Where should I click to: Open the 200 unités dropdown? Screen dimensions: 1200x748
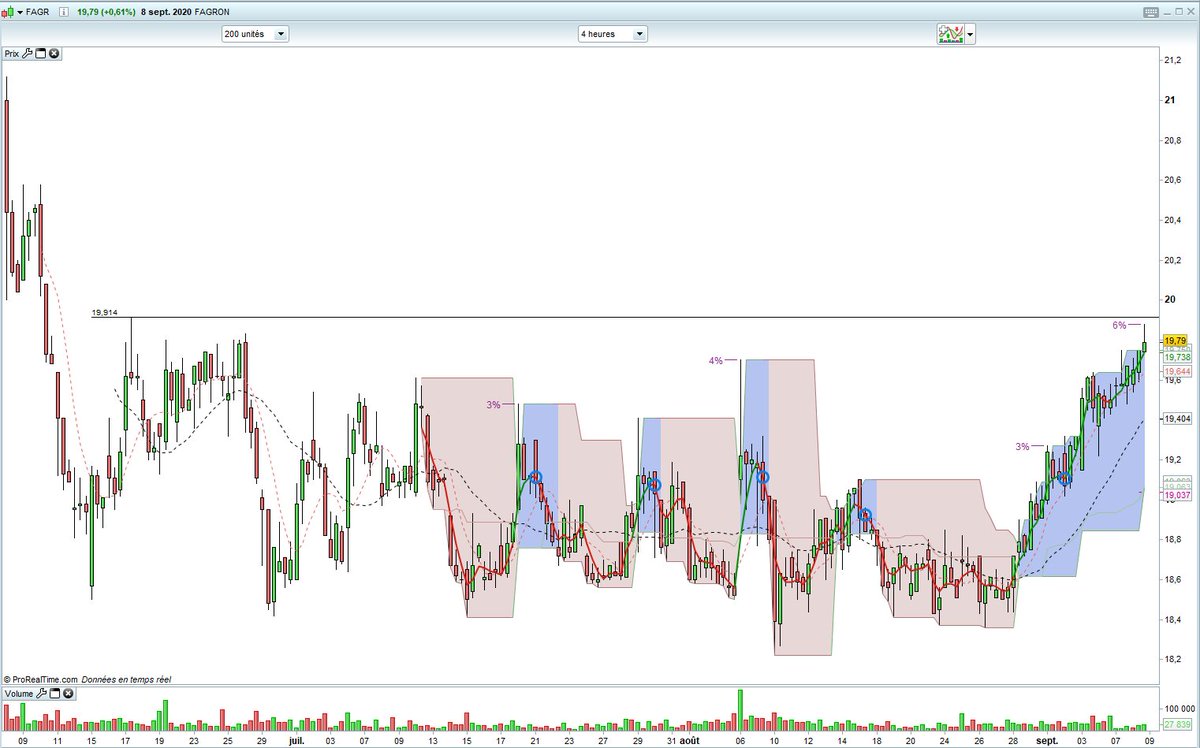(255, 33)
